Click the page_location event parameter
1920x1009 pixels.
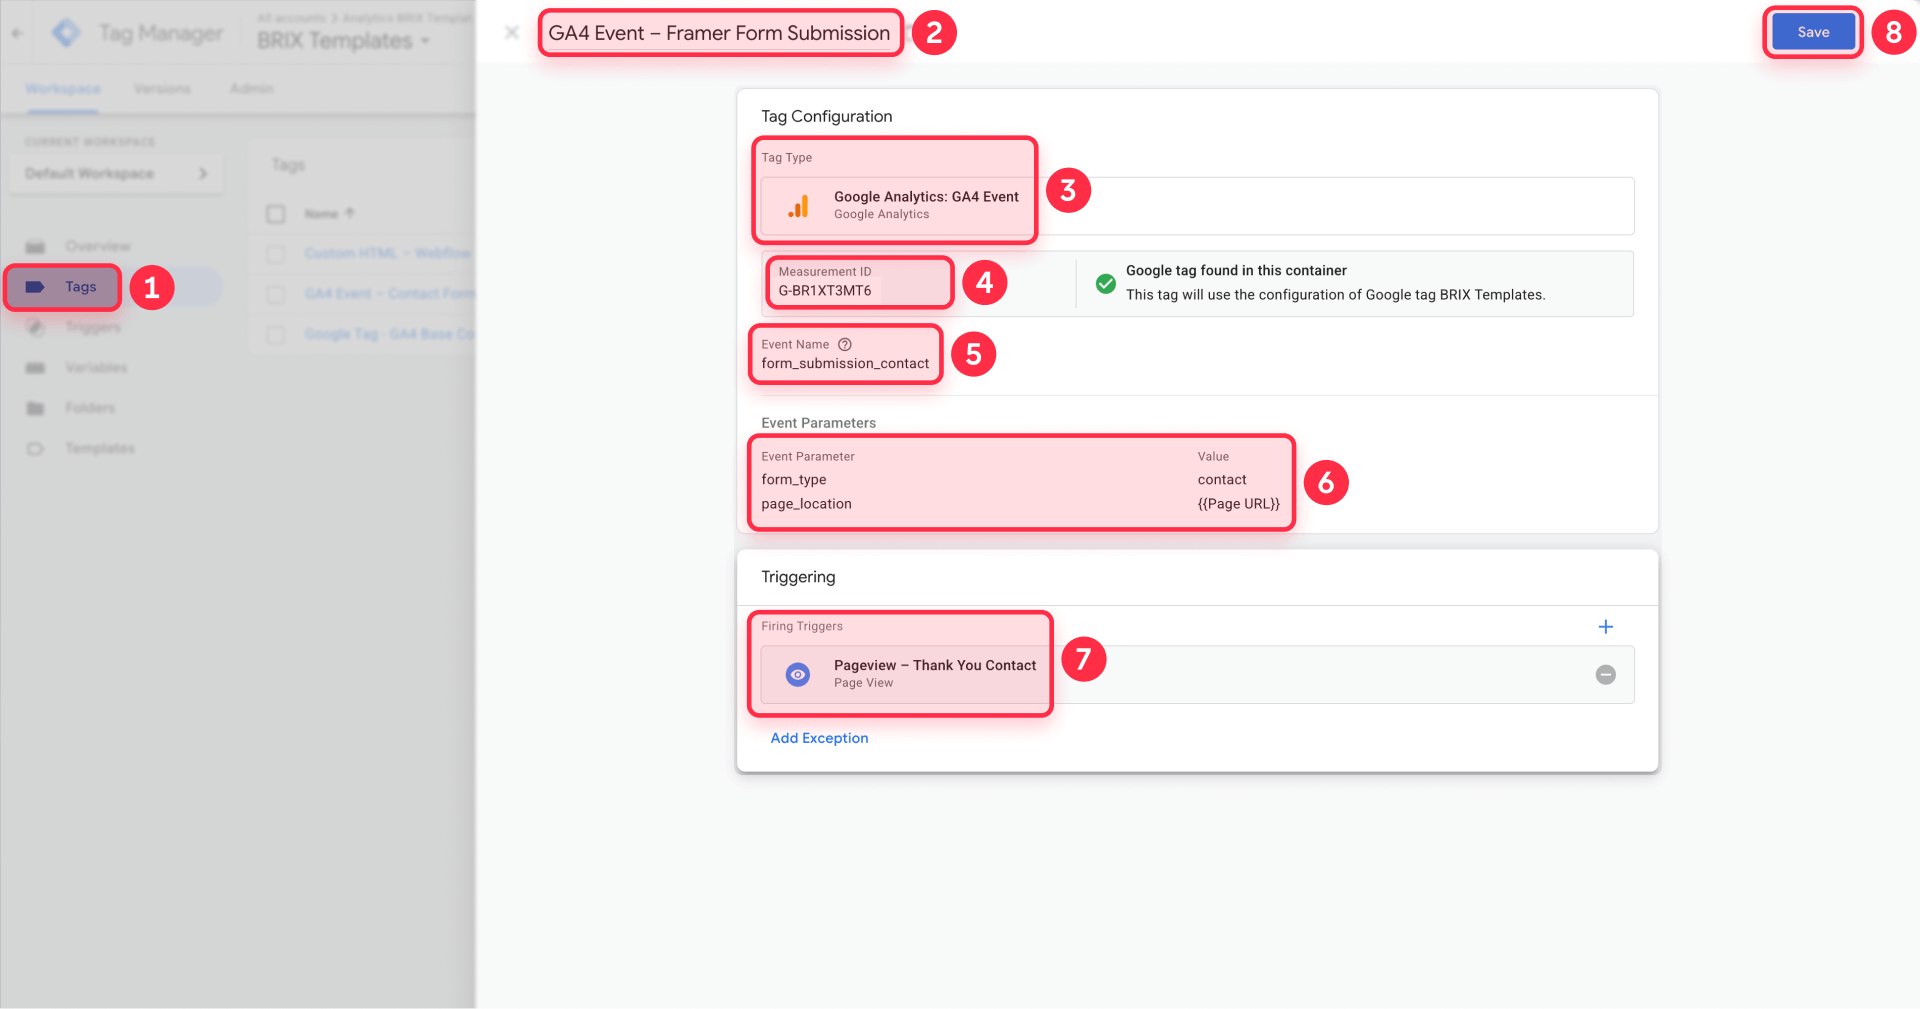click(806, 504)
